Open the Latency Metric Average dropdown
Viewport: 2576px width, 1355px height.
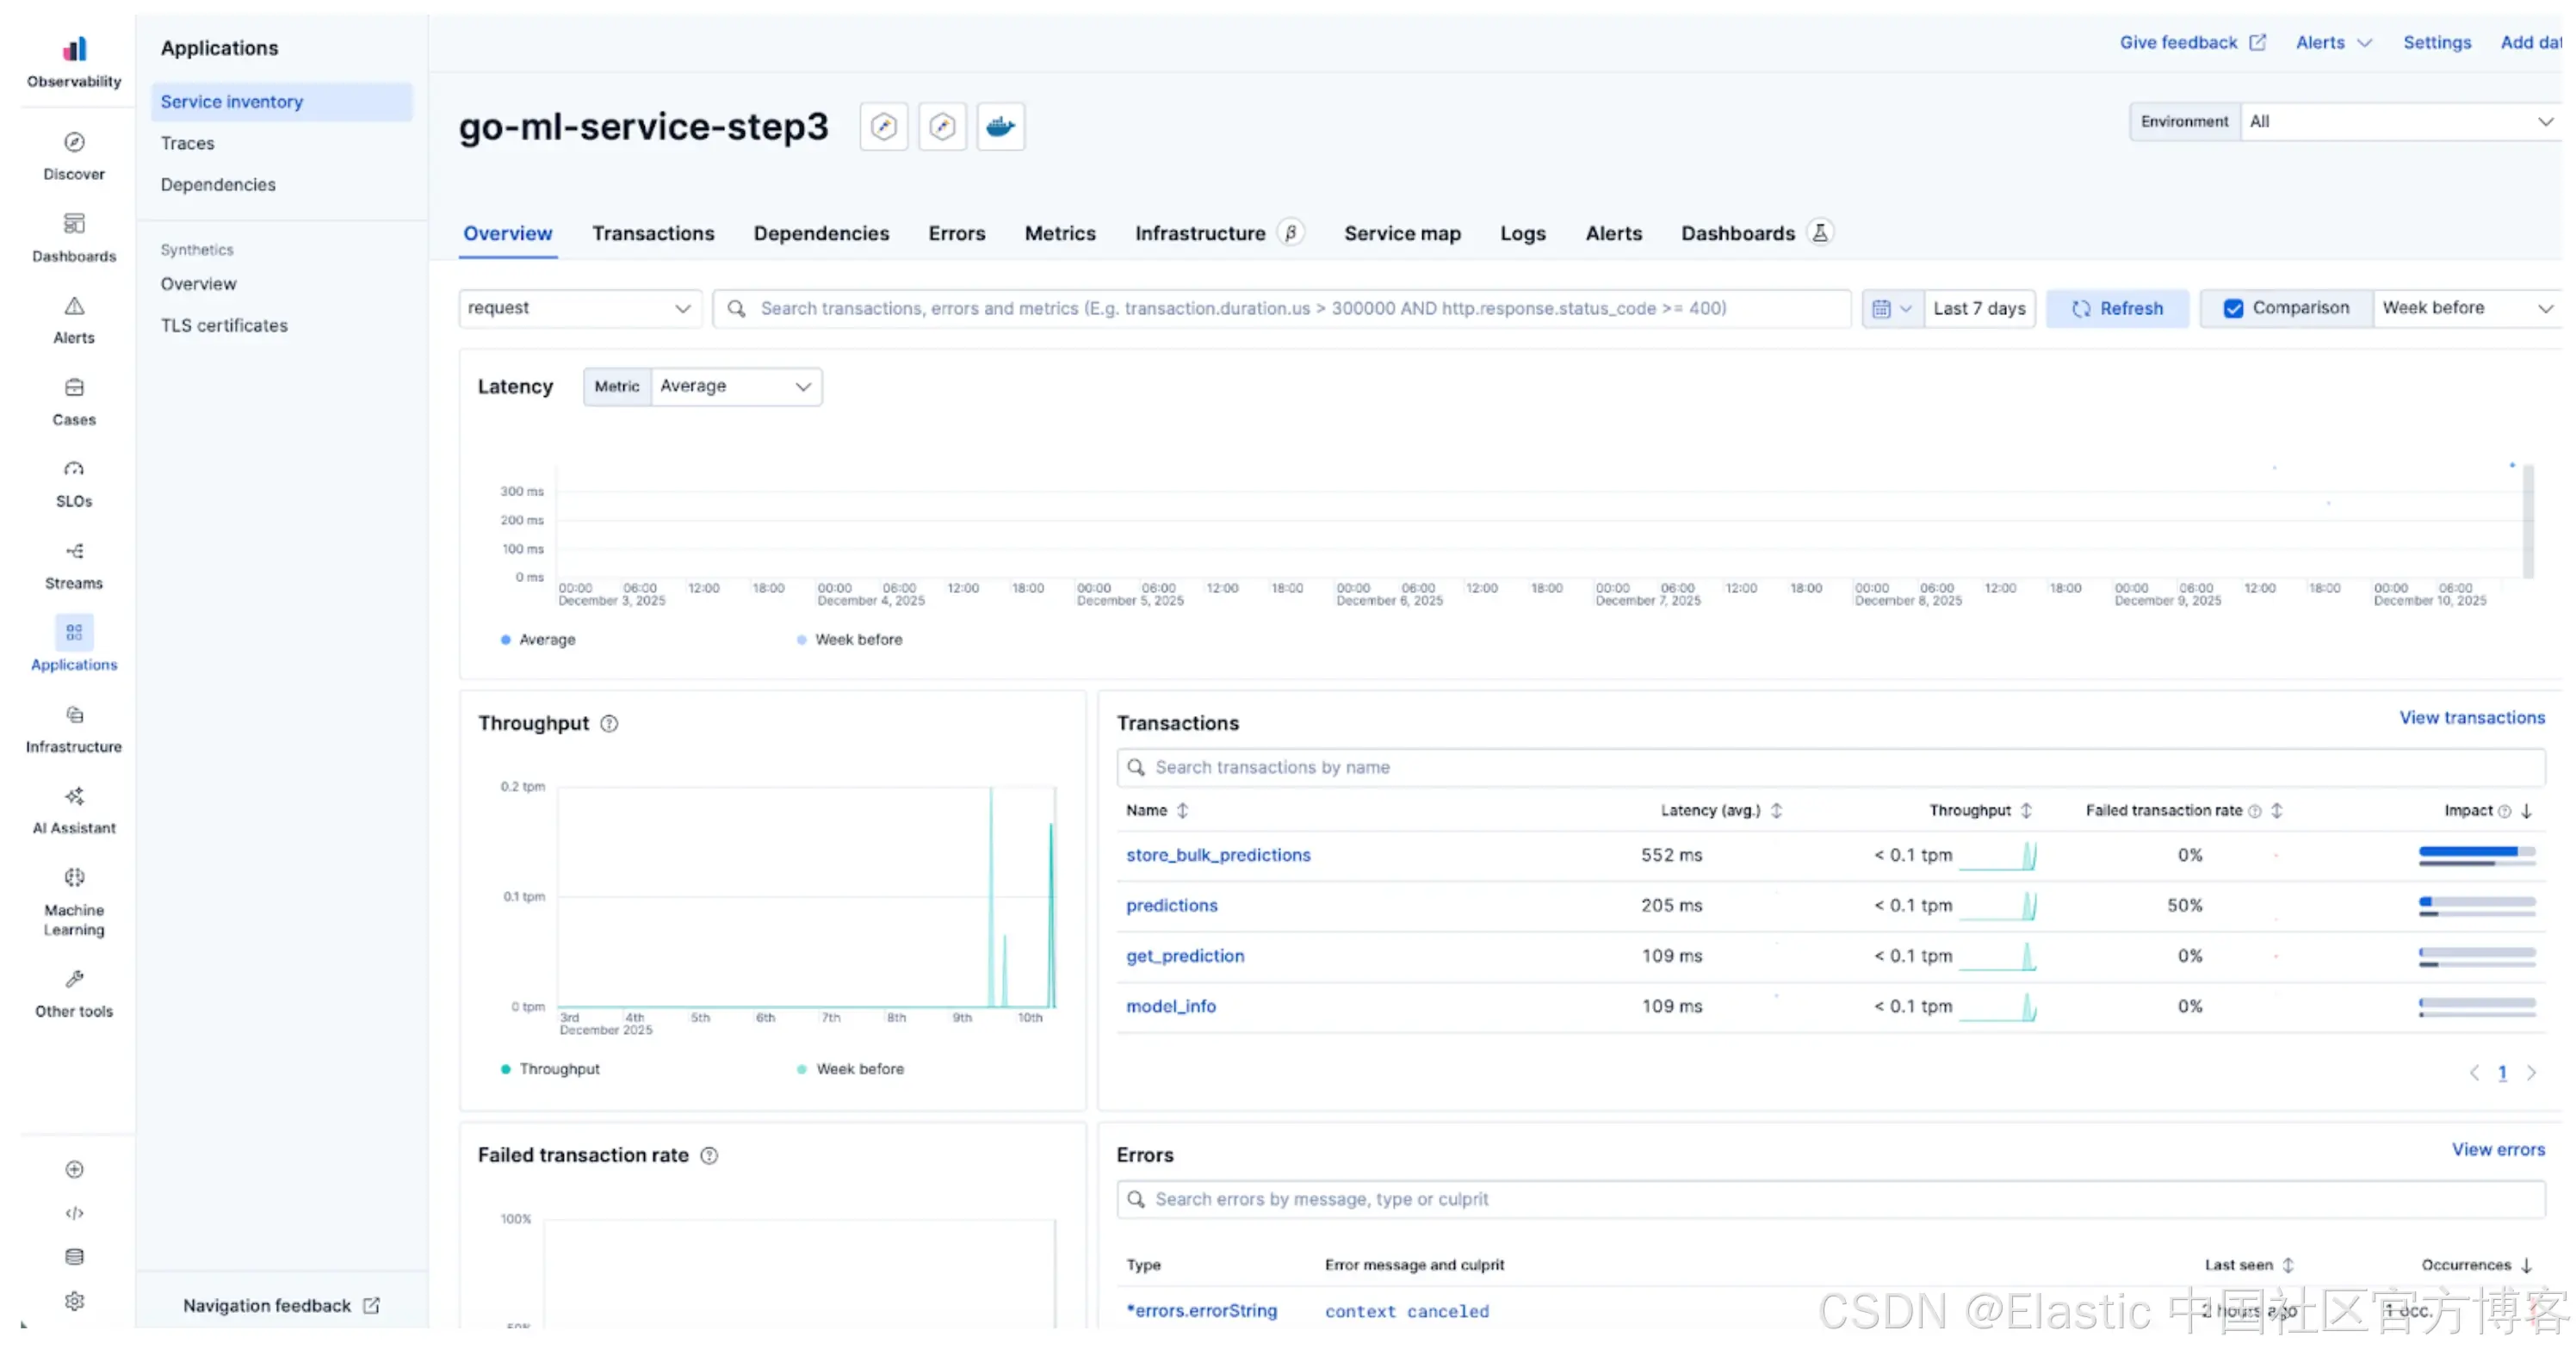(736, 387)
